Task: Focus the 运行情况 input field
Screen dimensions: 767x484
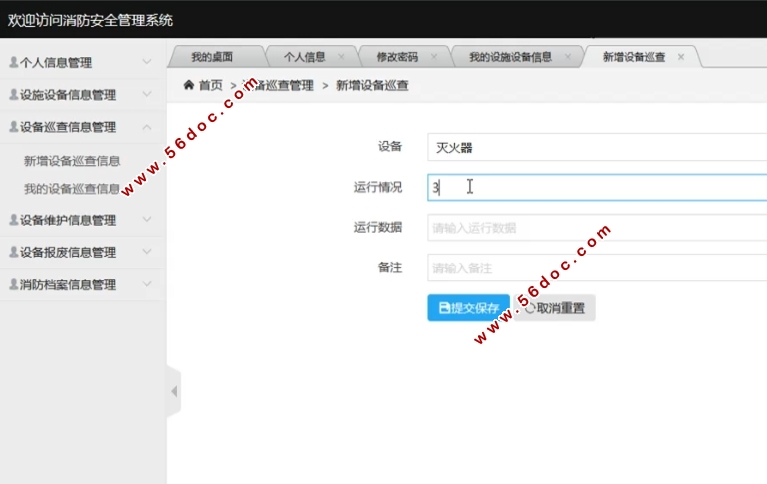Action: [597, 187]
